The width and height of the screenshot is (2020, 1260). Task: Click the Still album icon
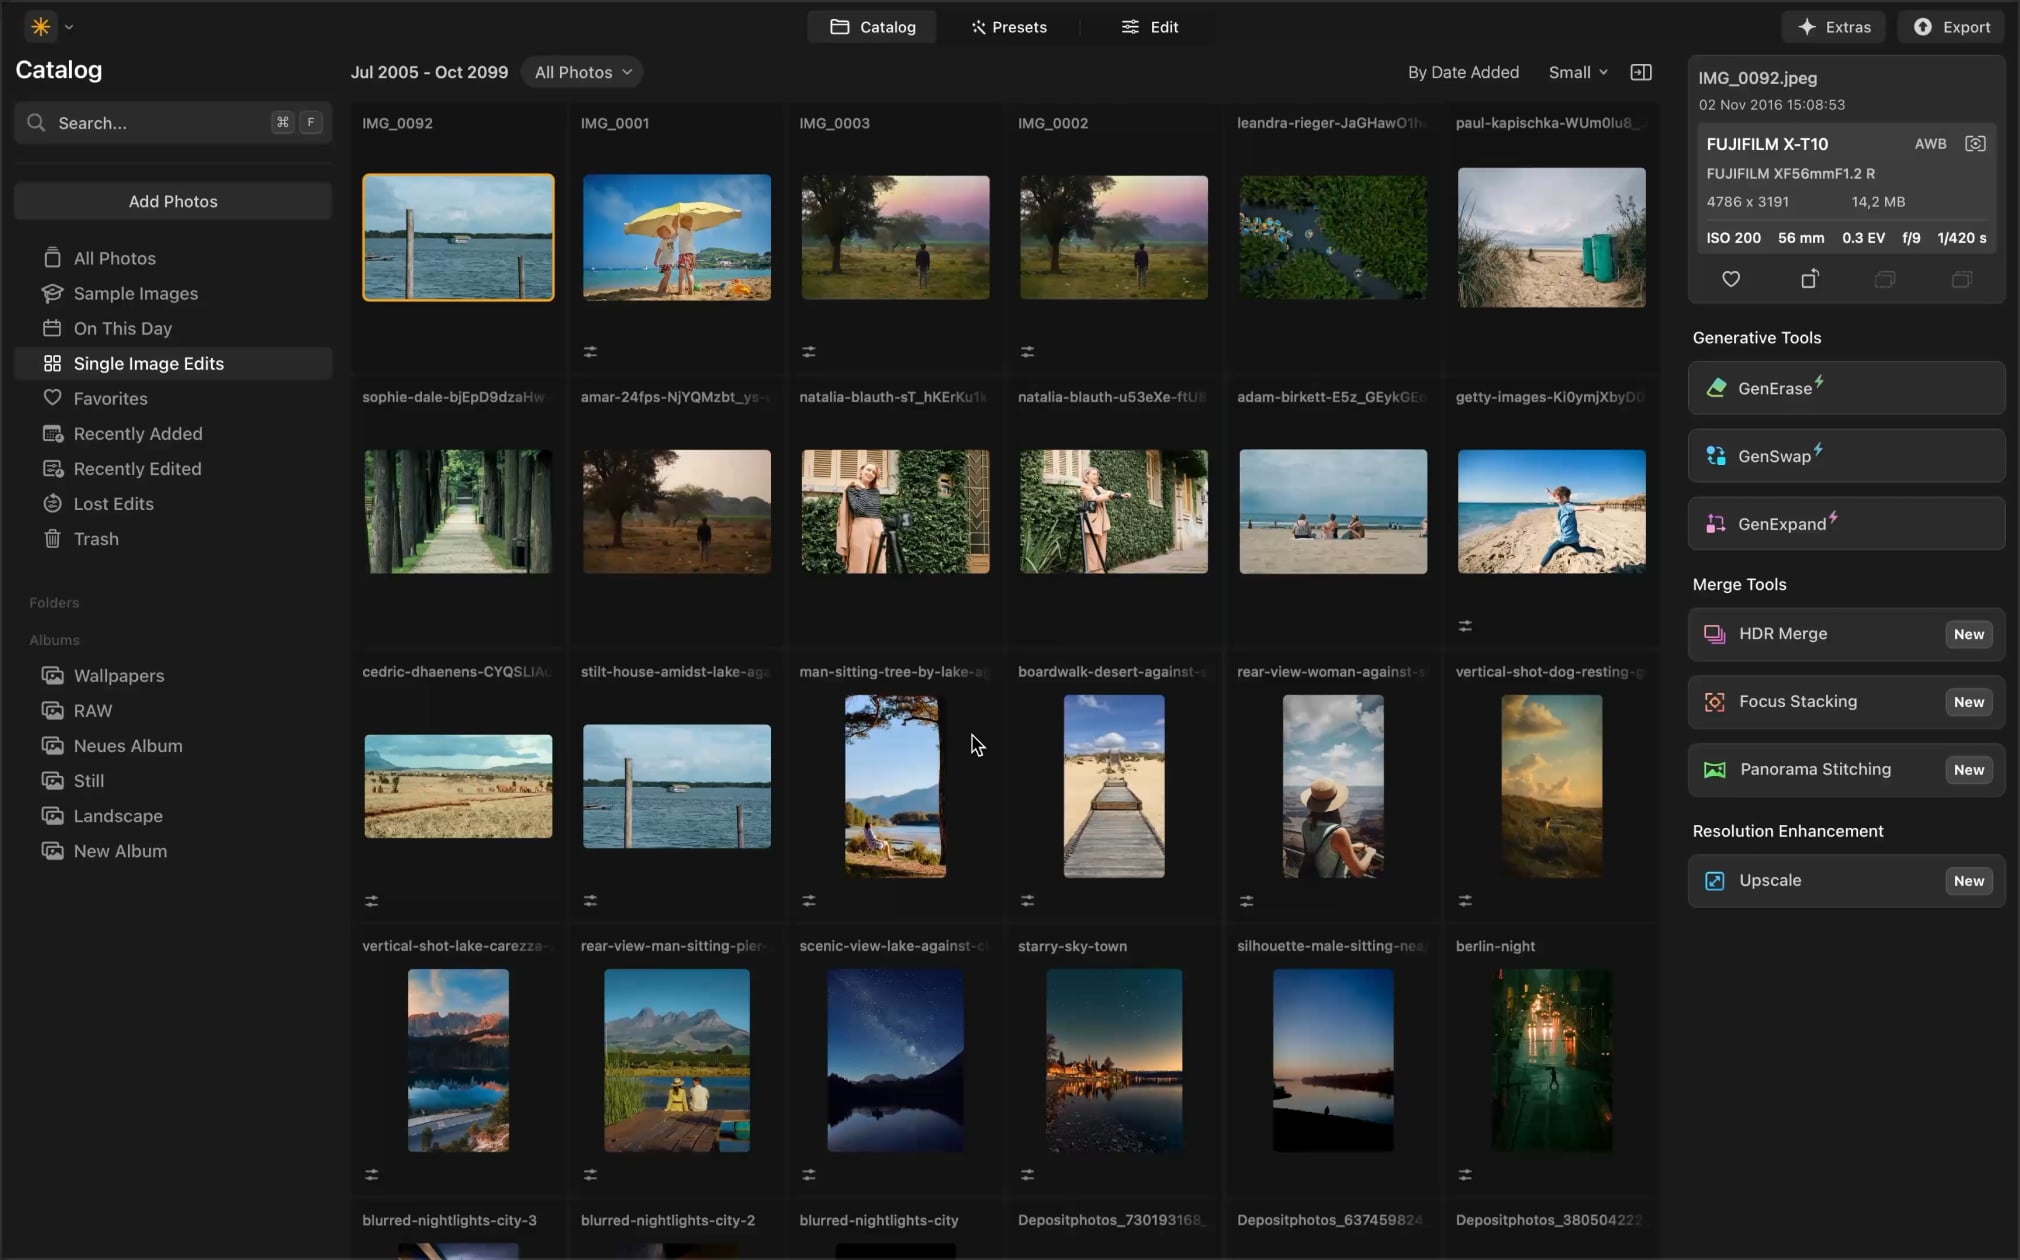(52, 780)
